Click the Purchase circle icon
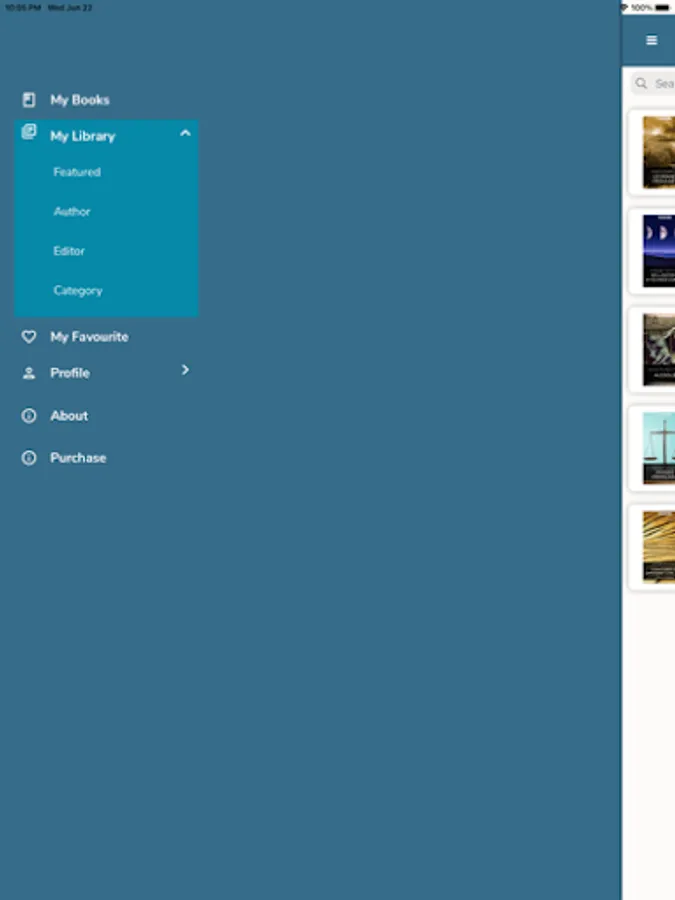This screenshot has height=900, width=675. (29, 457)
